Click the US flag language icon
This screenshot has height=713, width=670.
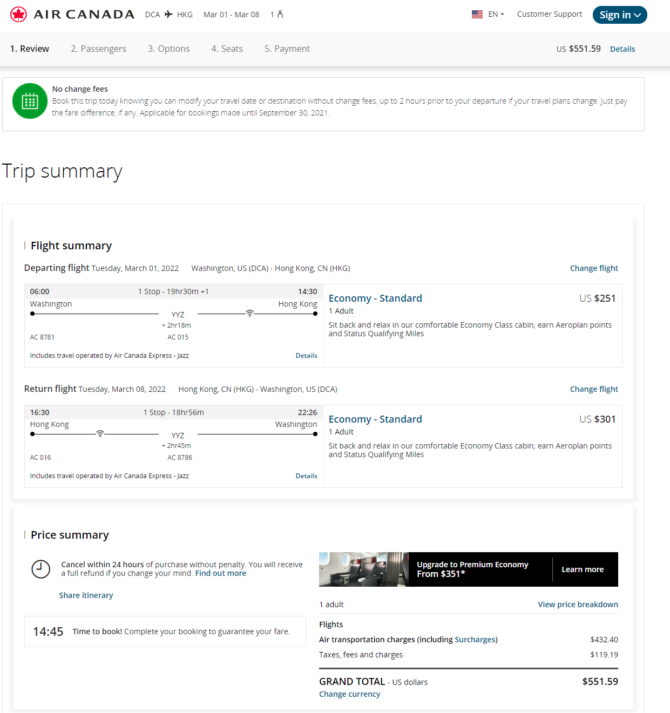[x=477, y=14]
